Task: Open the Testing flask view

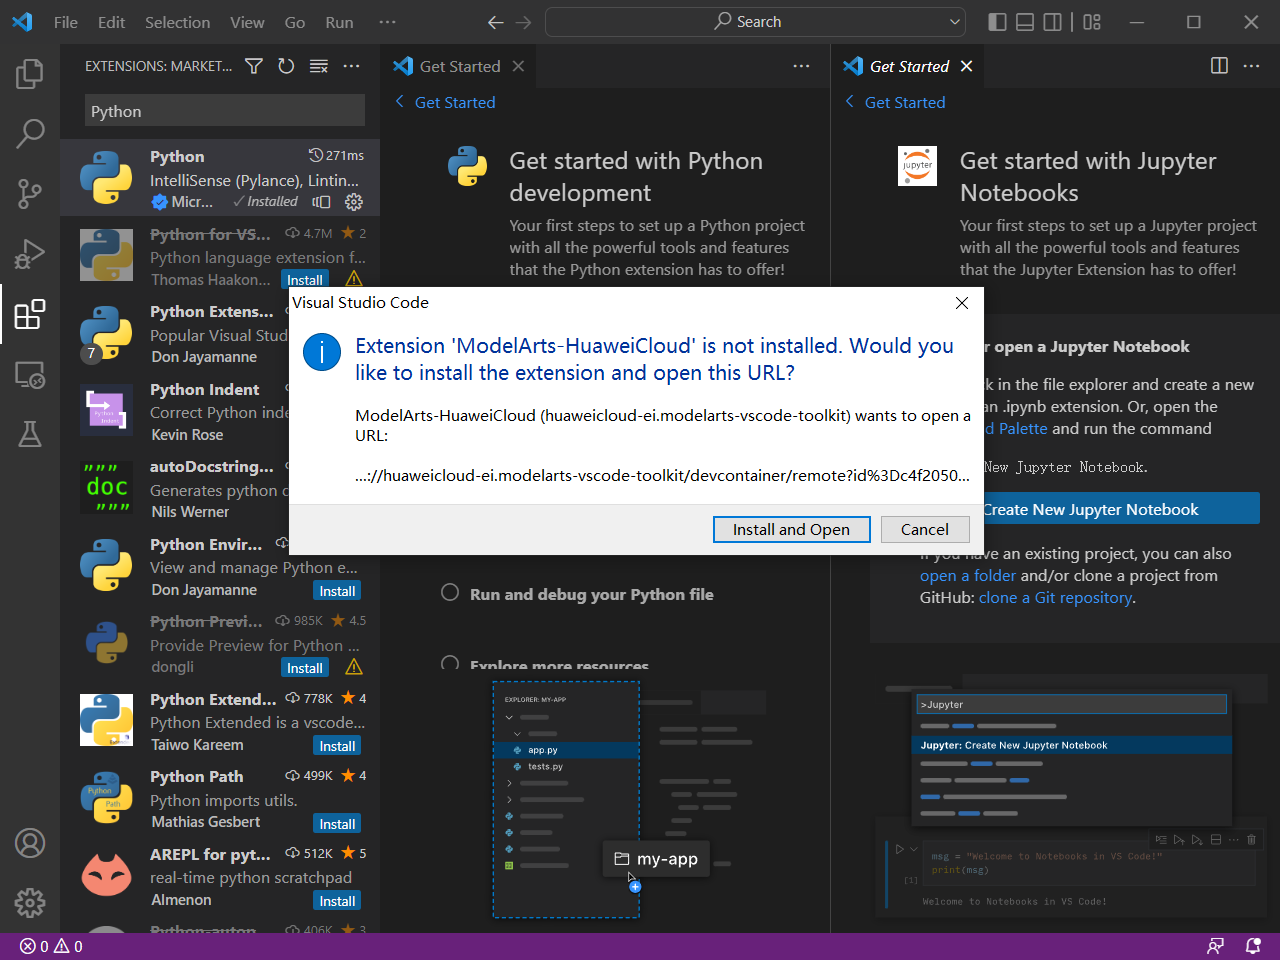Action: tap(30, 434)
